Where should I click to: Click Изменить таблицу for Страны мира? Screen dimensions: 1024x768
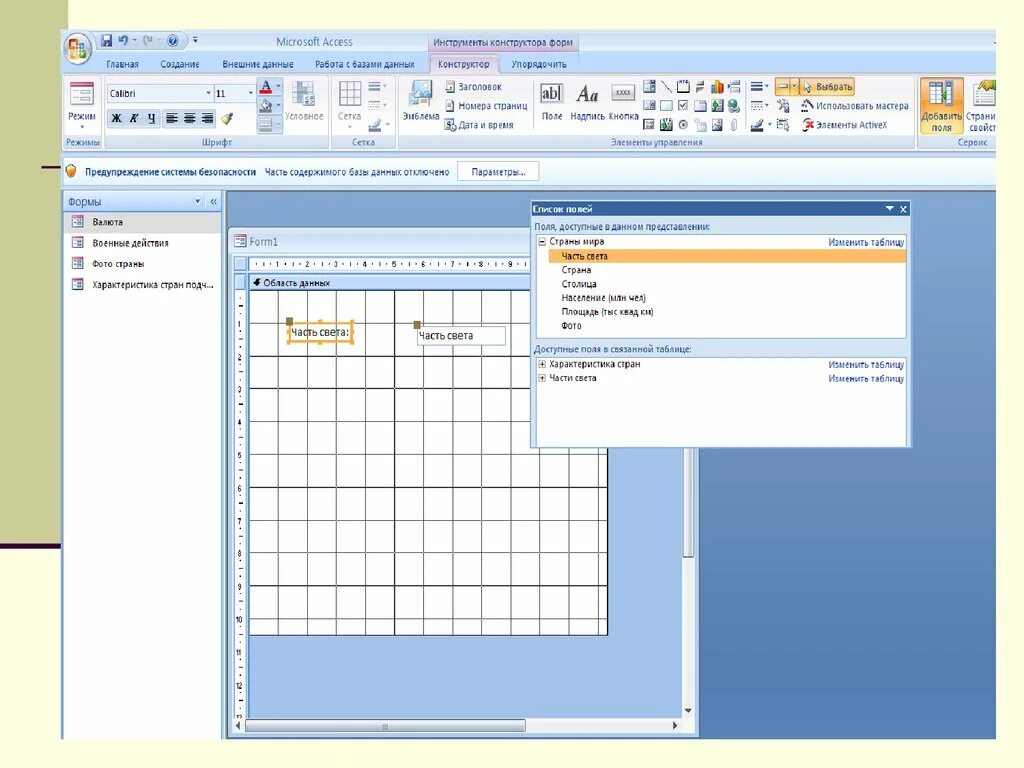pyautogui.click(x=866, y=242)
